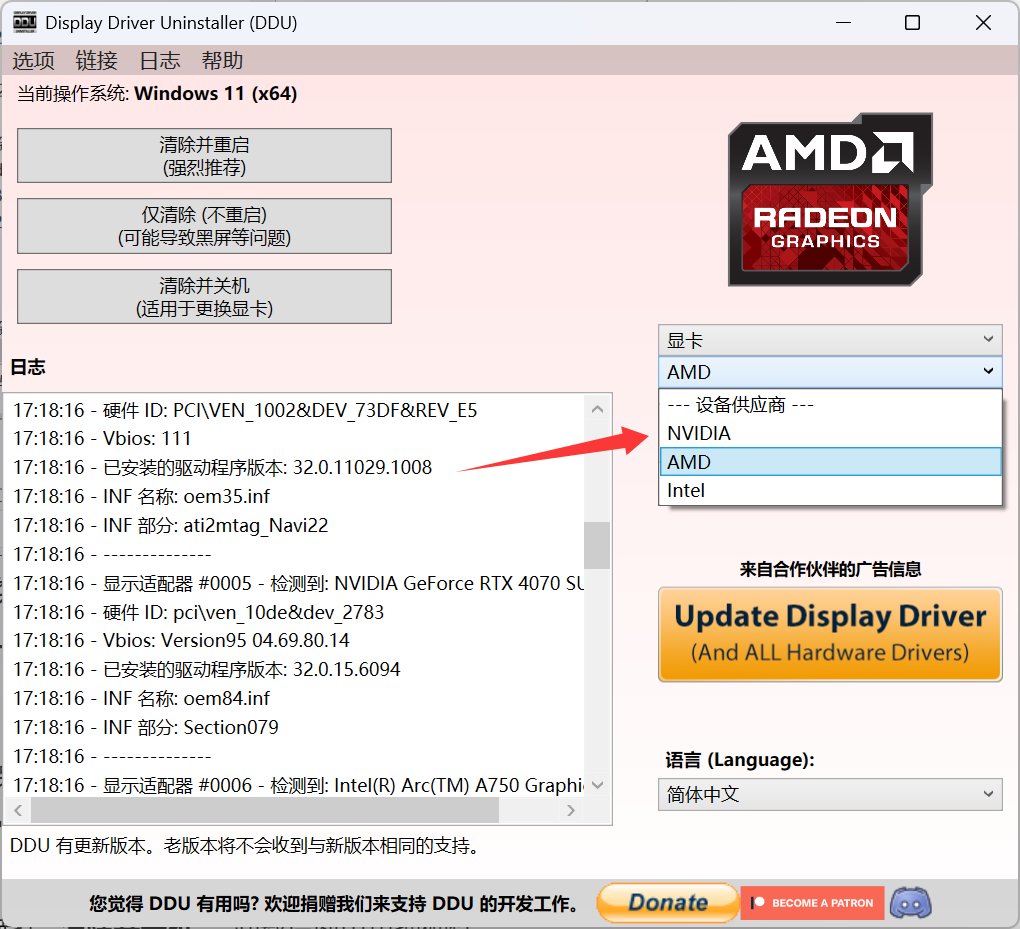Click the log scroll down arrow

[x=597, y=785]
